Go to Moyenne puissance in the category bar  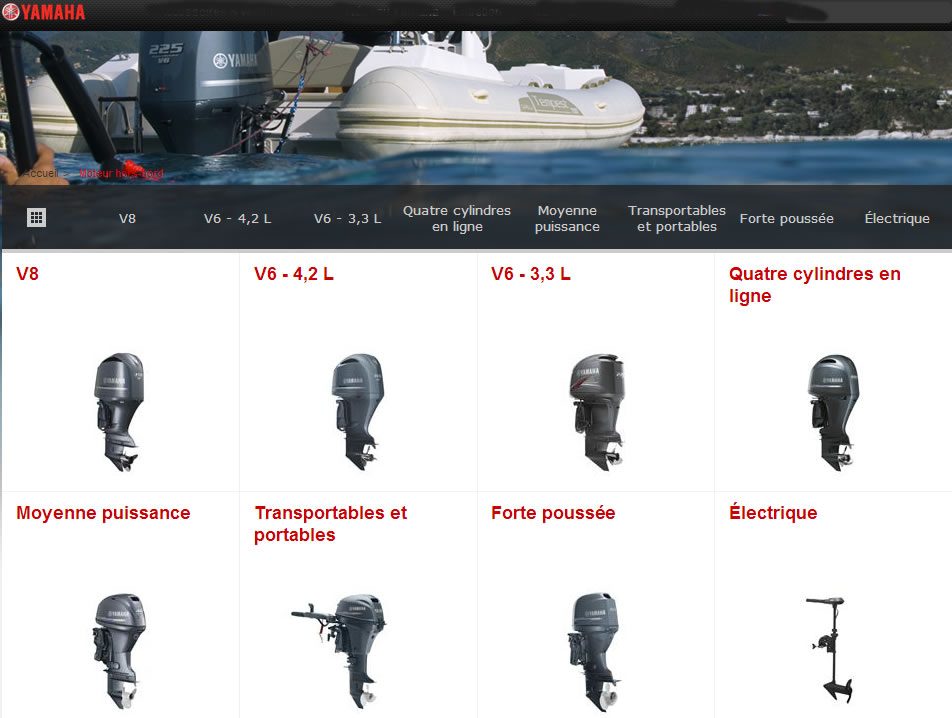click(567, 218)
